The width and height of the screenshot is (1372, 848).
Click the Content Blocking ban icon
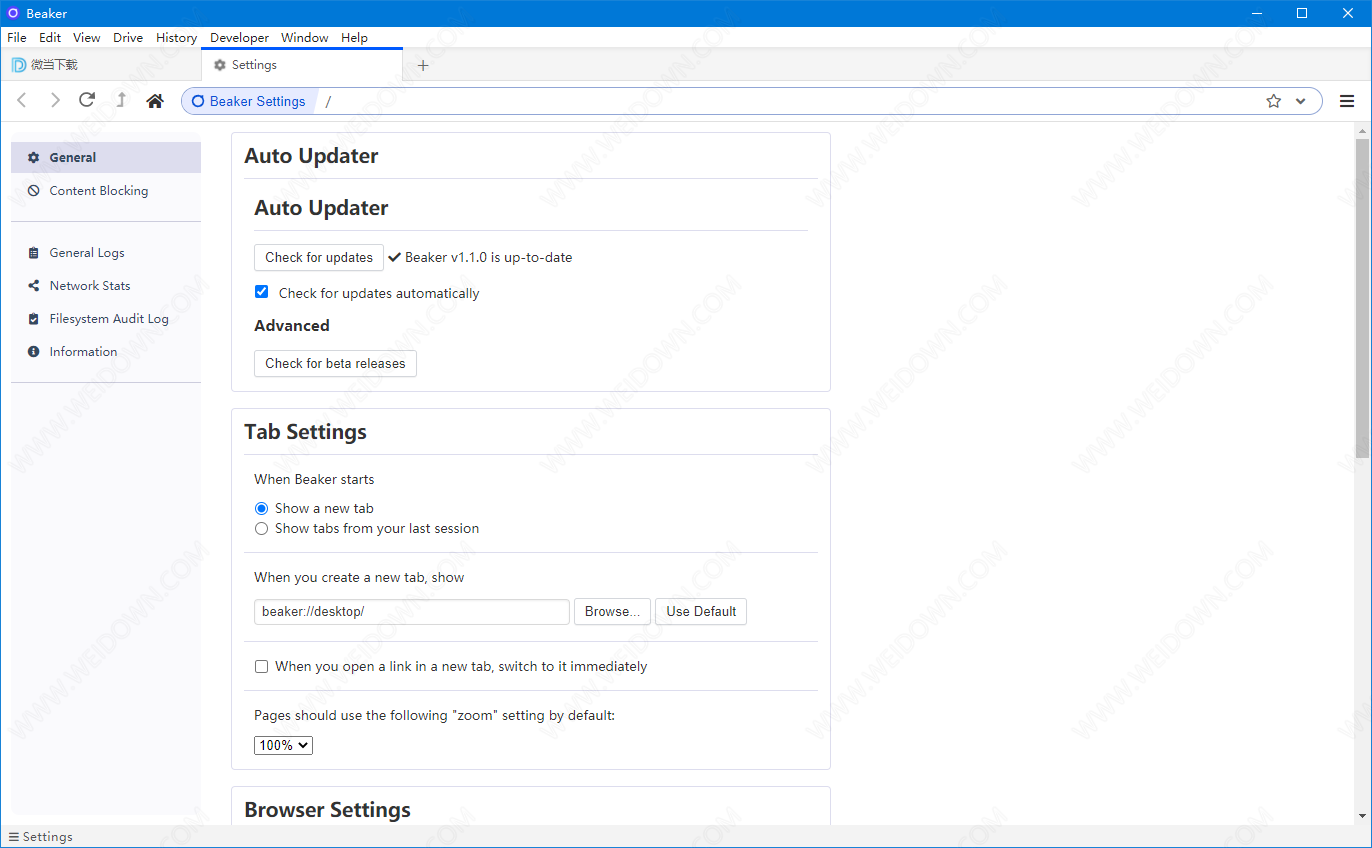tap(34, 190)
